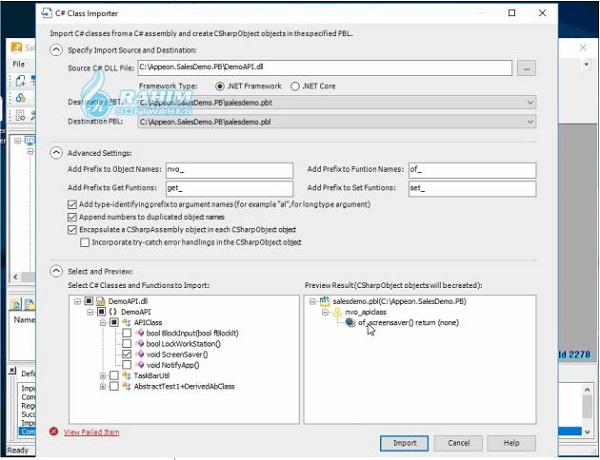
Task: Click the Add Prefix to Get Functions field
Action: 230,188
